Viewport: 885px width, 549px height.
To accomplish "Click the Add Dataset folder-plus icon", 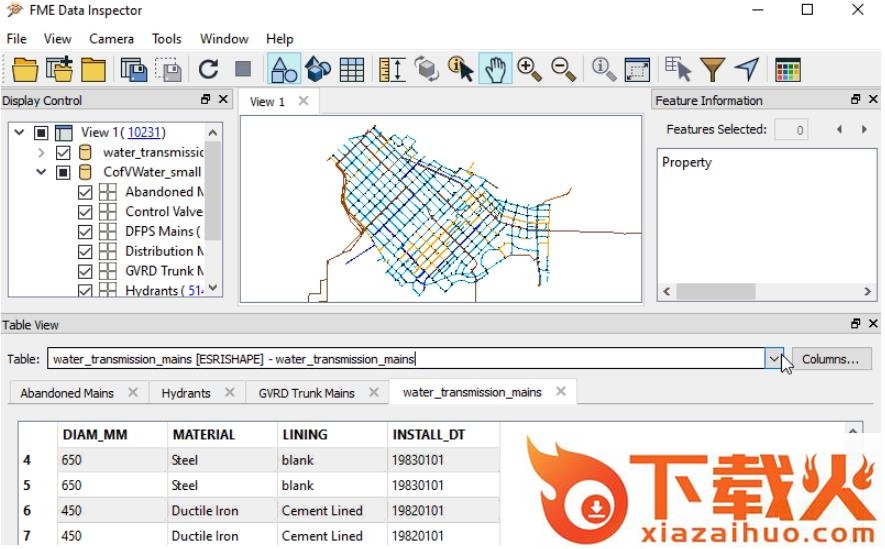I will pos(59,70).
